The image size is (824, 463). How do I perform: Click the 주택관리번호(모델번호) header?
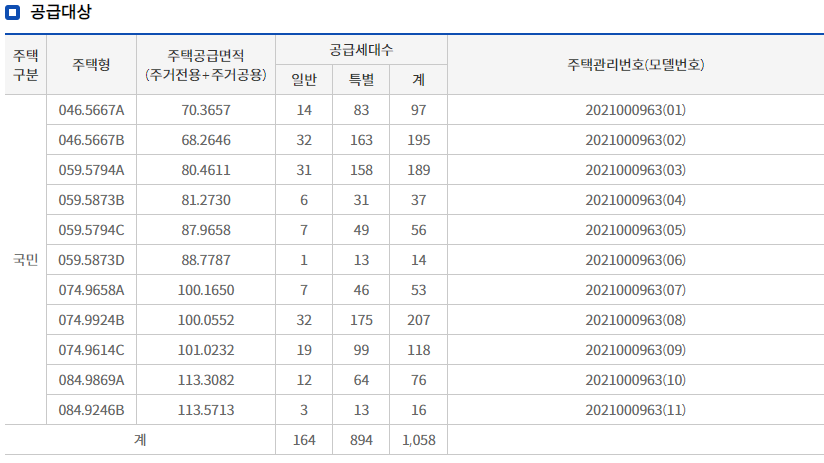(635, 65)
